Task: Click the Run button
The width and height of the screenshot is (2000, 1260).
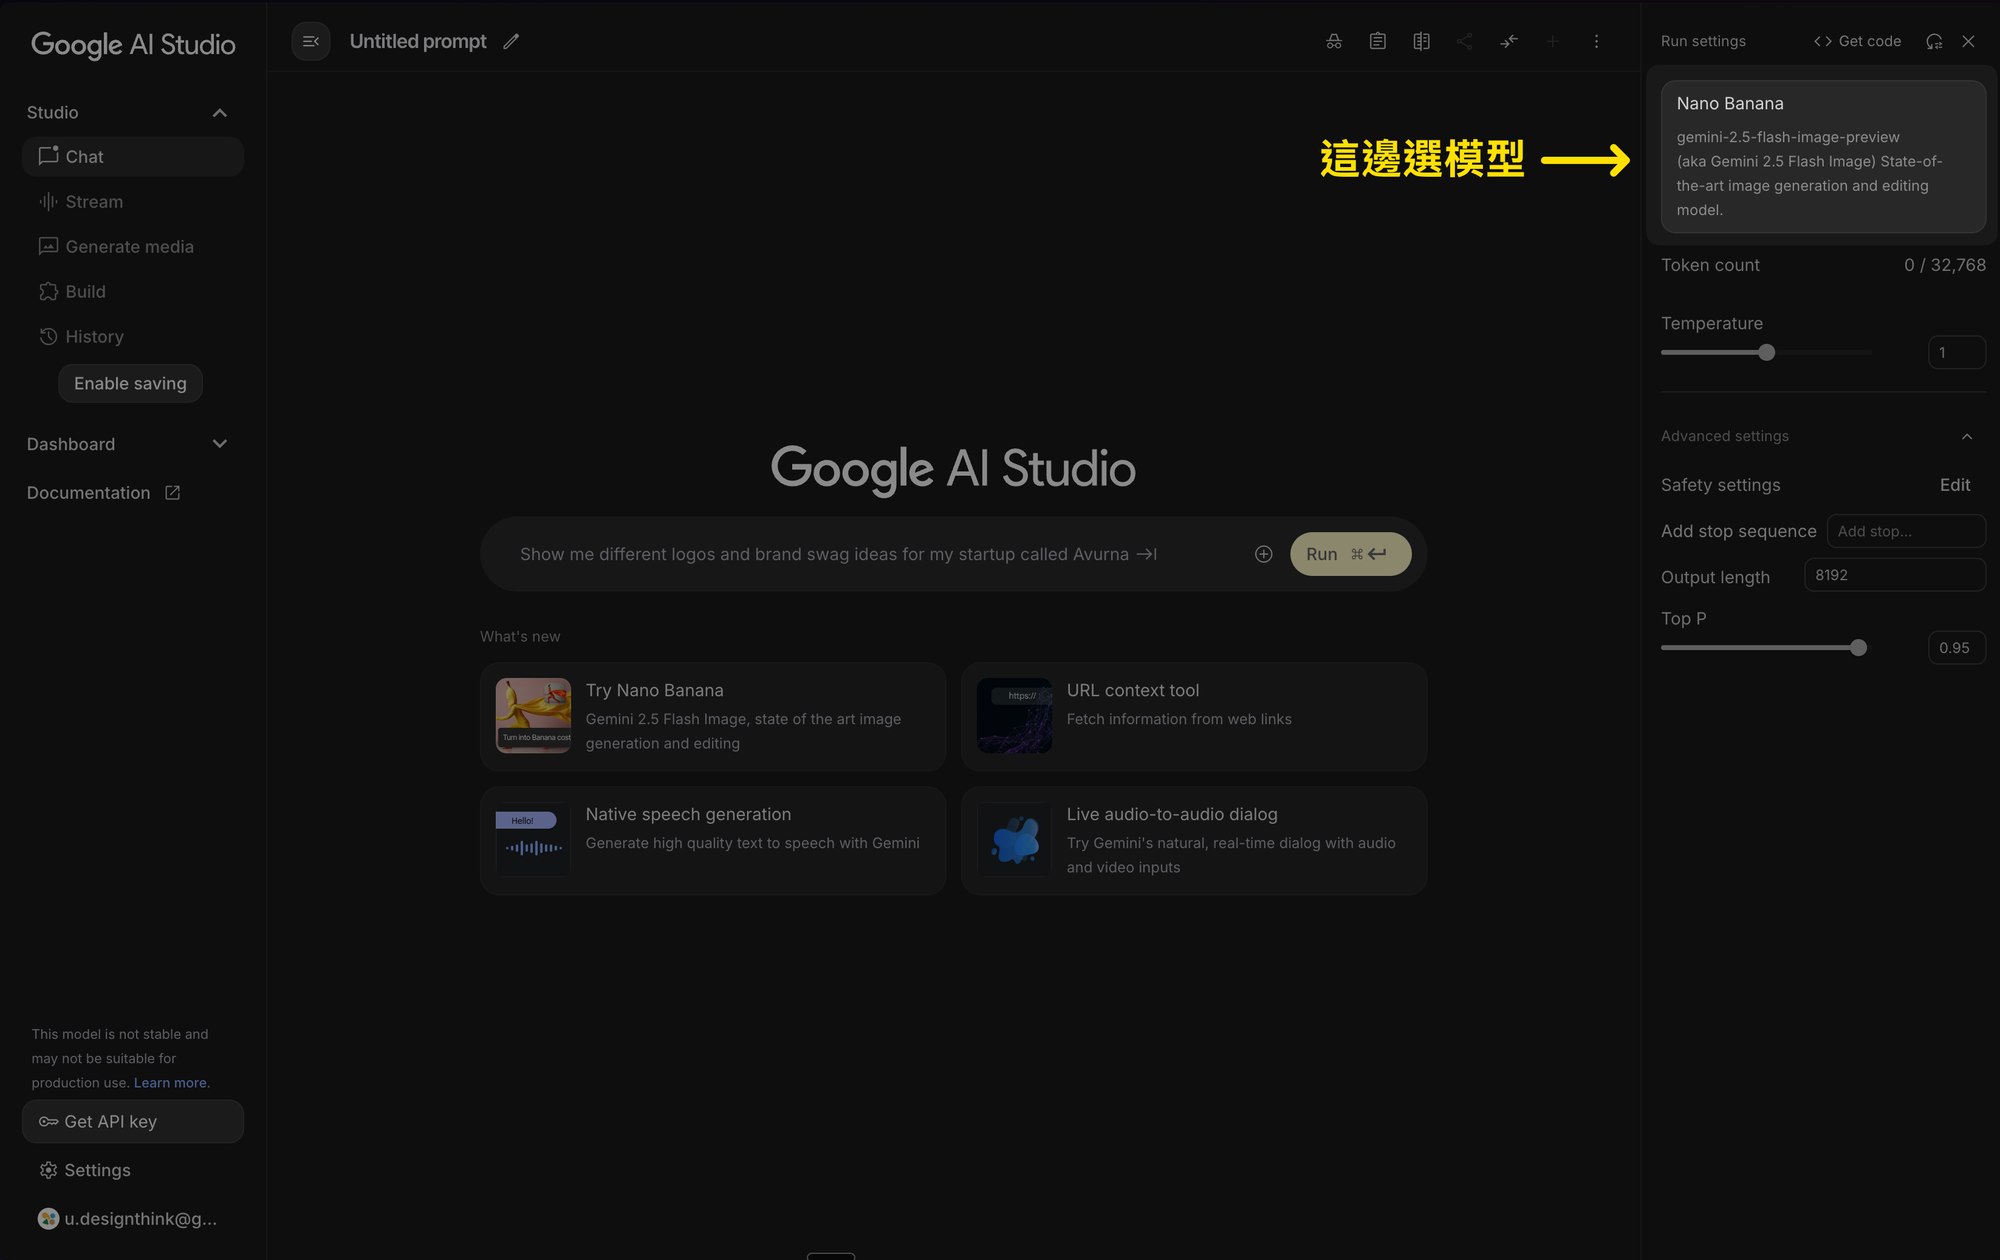Action: click(x=1350, y=554)
